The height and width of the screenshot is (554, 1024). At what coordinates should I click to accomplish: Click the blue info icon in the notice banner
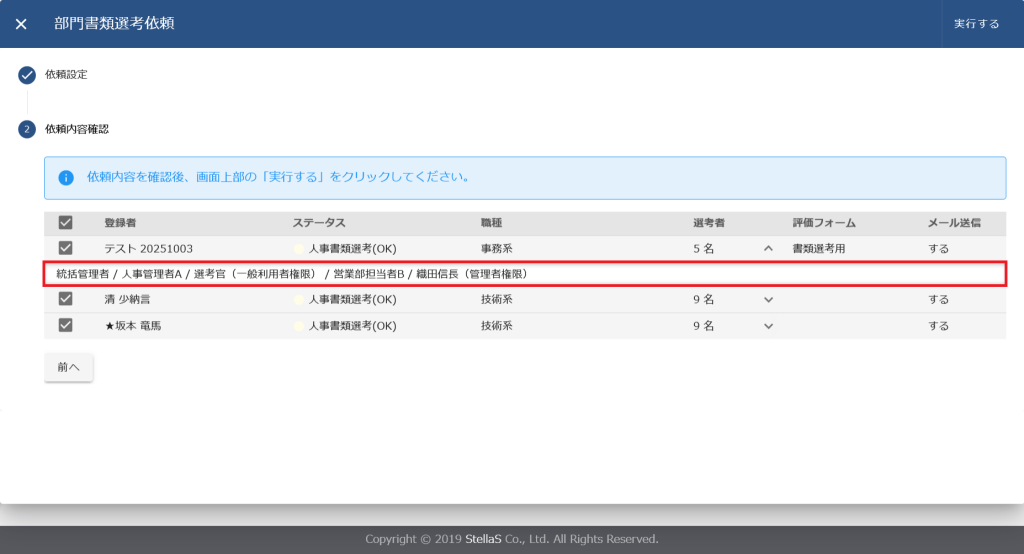(x=66, y=178)
